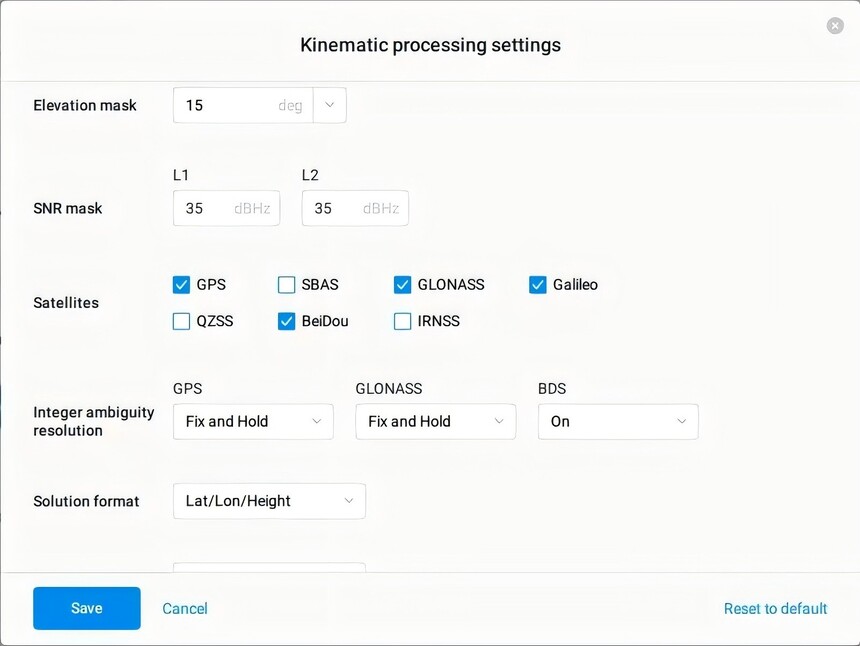860x646 pixels.
Task: Enable the QZSS checkbox
Action: click(x=181, y=321)
